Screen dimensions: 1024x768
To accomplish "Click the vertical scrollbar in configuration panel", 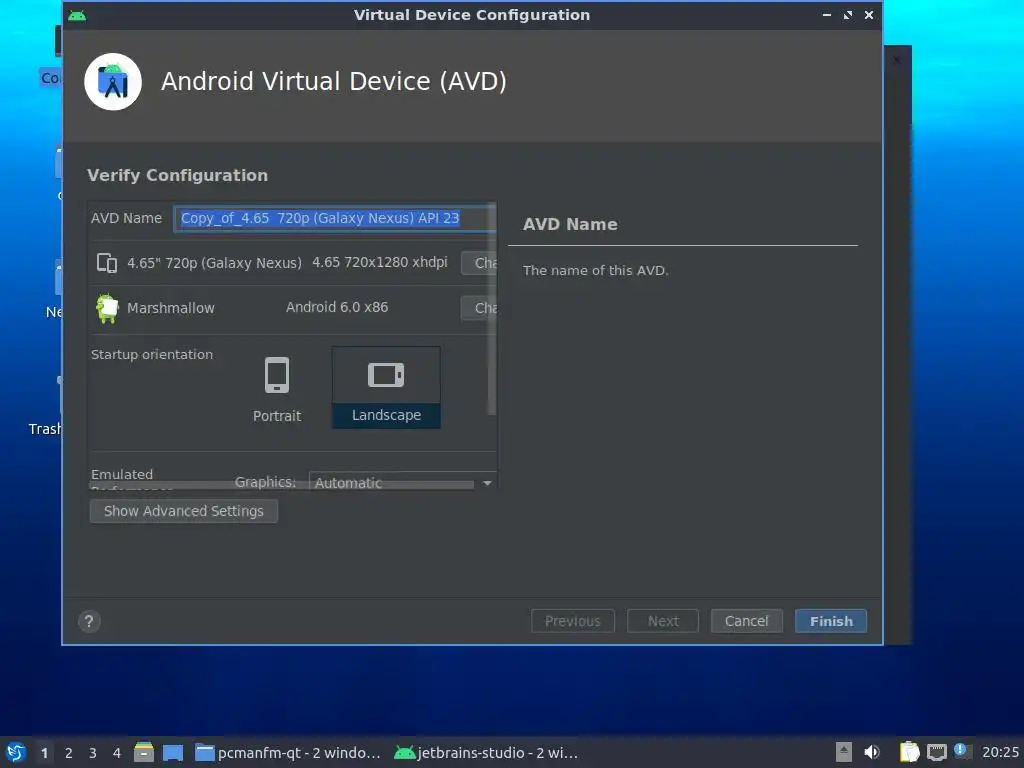I will pyautogui.click(x=492, y=308).
